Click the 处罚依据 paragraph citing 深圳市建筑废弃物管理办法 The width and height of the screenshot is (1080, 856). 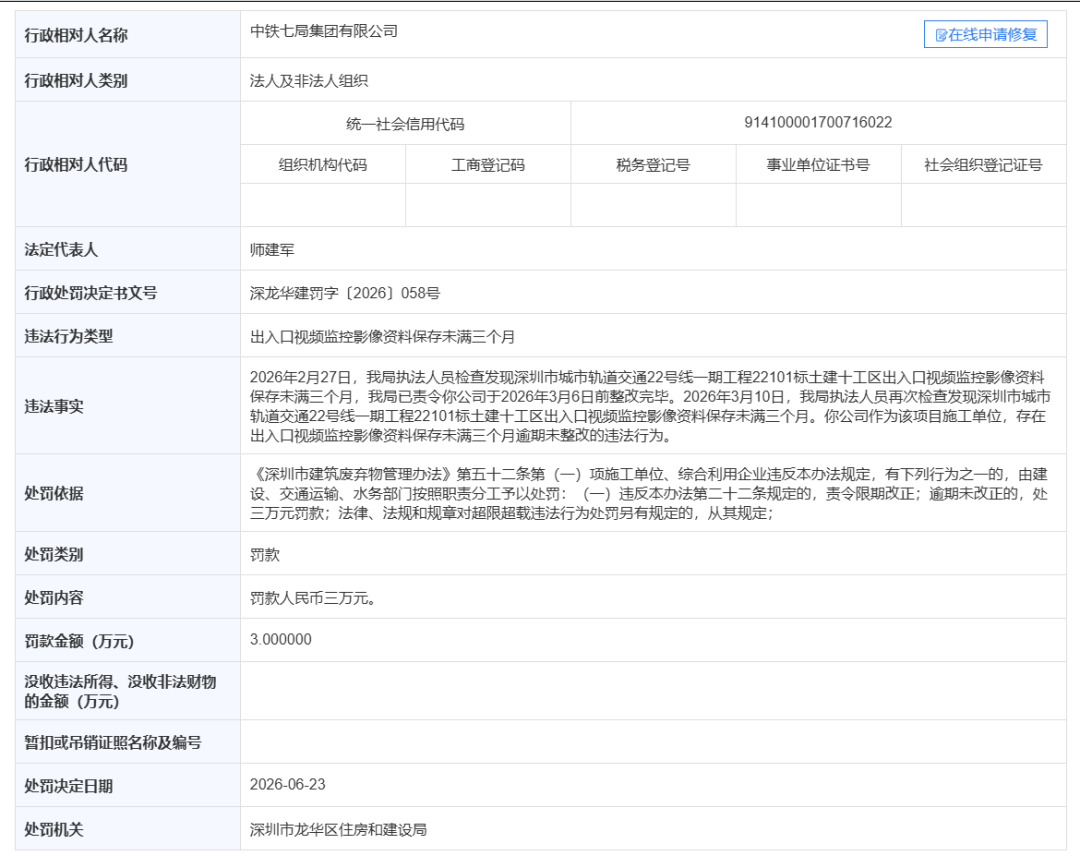(649, 494)
